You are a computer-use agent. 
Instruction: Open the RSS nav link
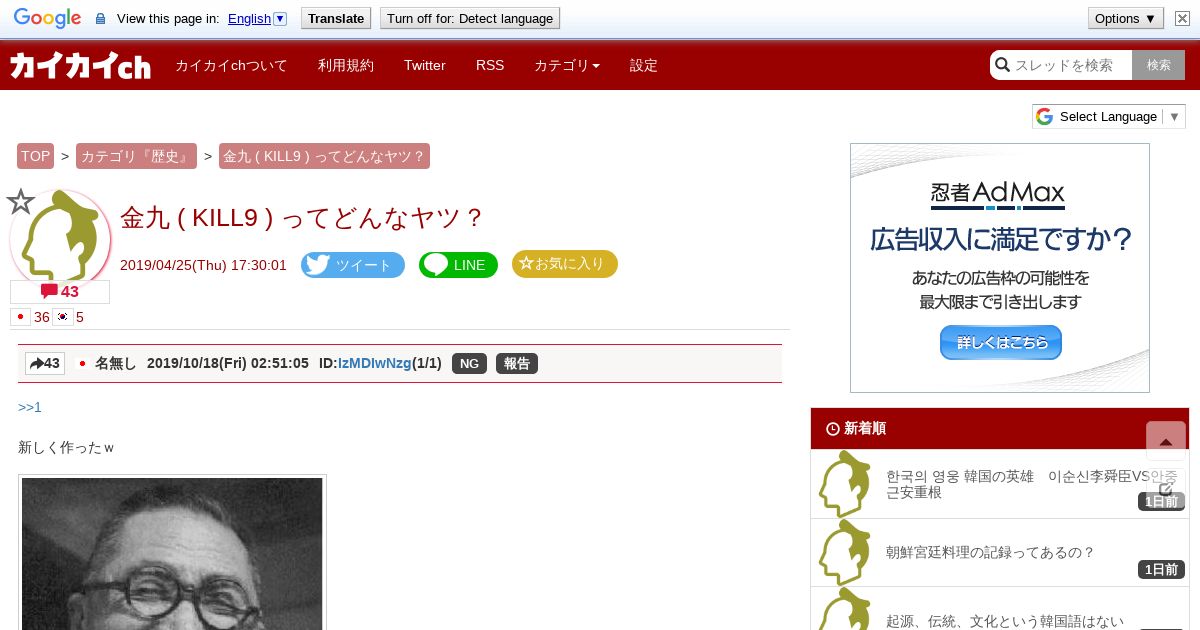coord(490,65)
